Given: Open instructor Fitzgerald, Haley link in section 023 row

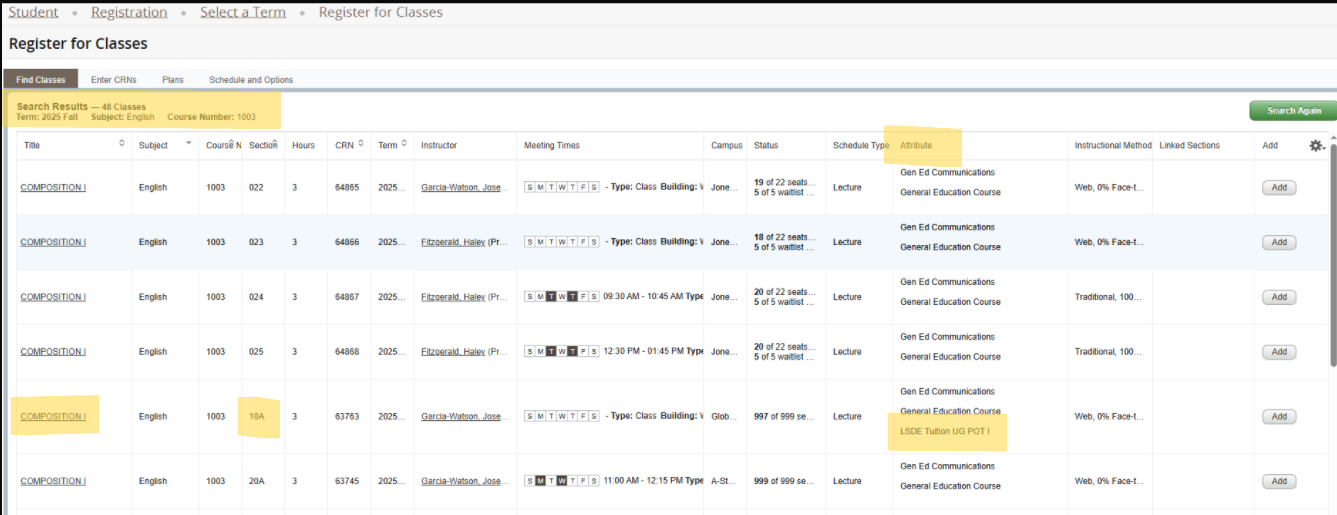Looking at the screenshot, I should [453, 242].
